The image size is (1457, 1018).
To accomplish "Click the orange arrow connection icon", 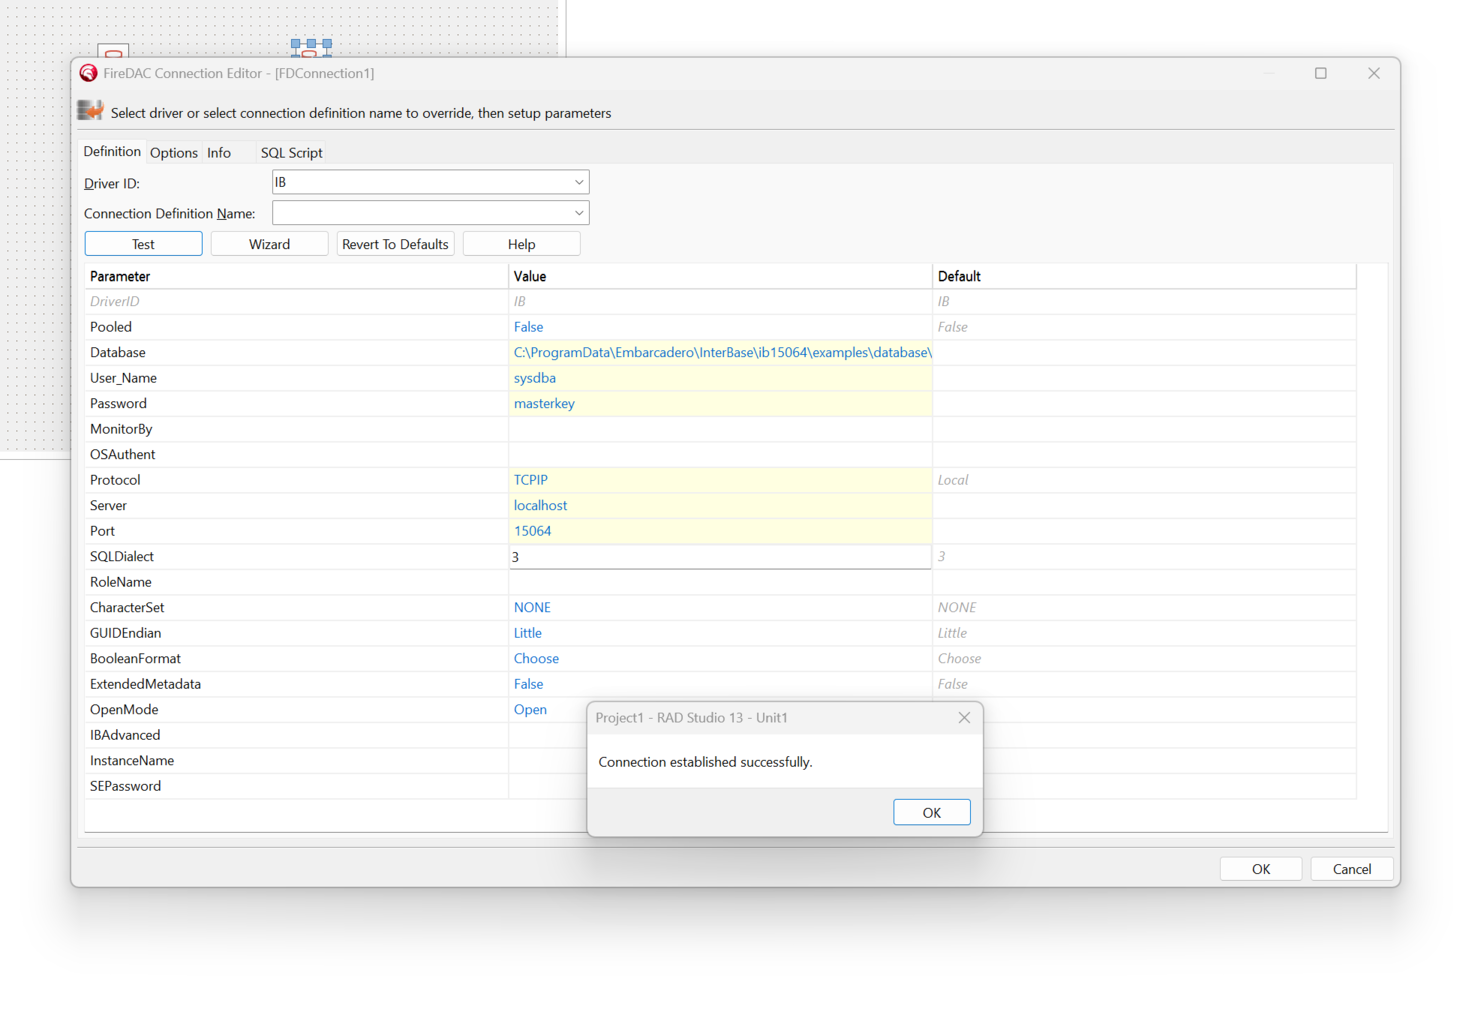I will click(91, 111).
